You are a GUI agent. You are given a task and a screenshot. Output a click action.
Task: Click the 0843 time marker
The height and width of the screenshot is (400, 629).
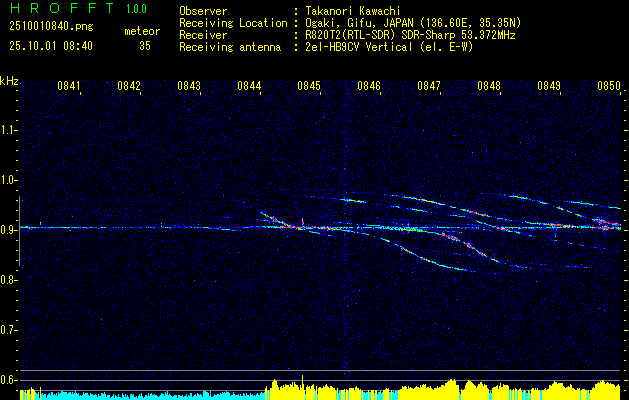pos(189,86)
